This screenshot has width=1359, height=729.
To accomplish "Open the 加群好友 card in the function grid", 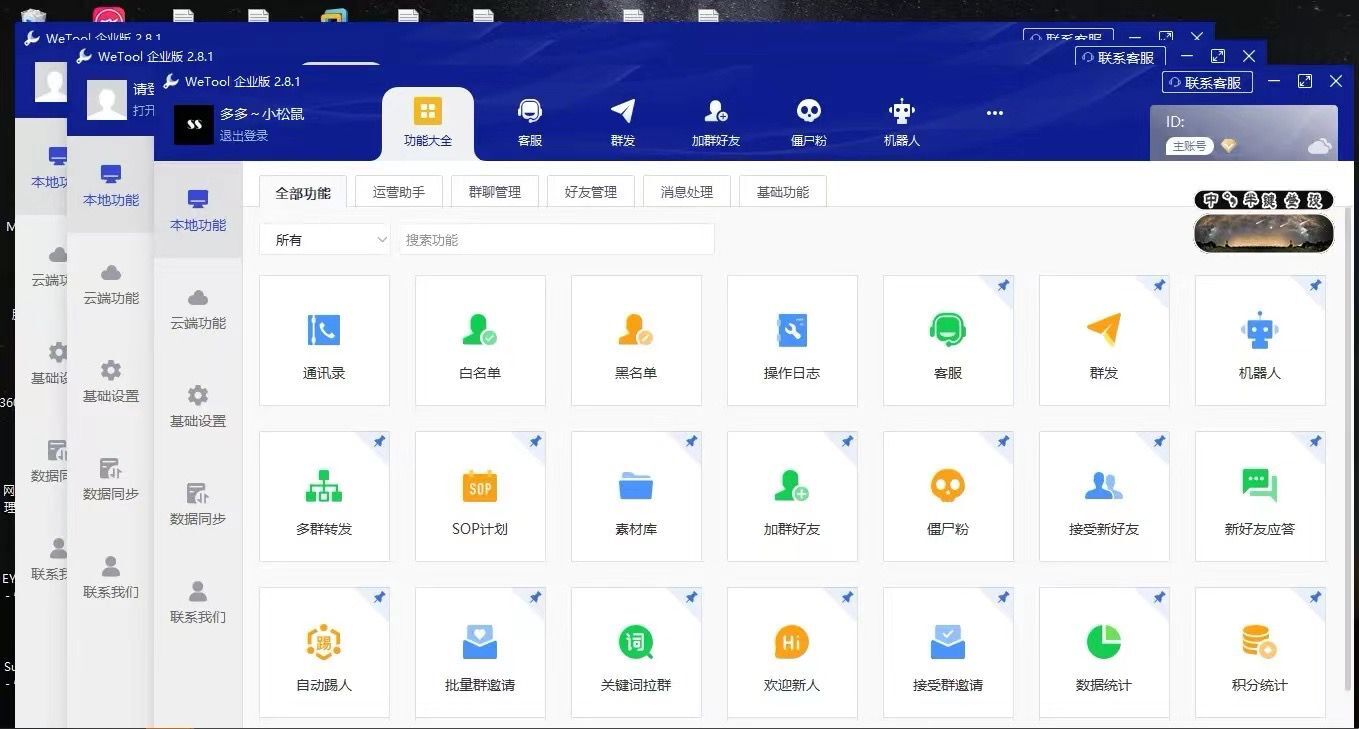I will point(792,496).
